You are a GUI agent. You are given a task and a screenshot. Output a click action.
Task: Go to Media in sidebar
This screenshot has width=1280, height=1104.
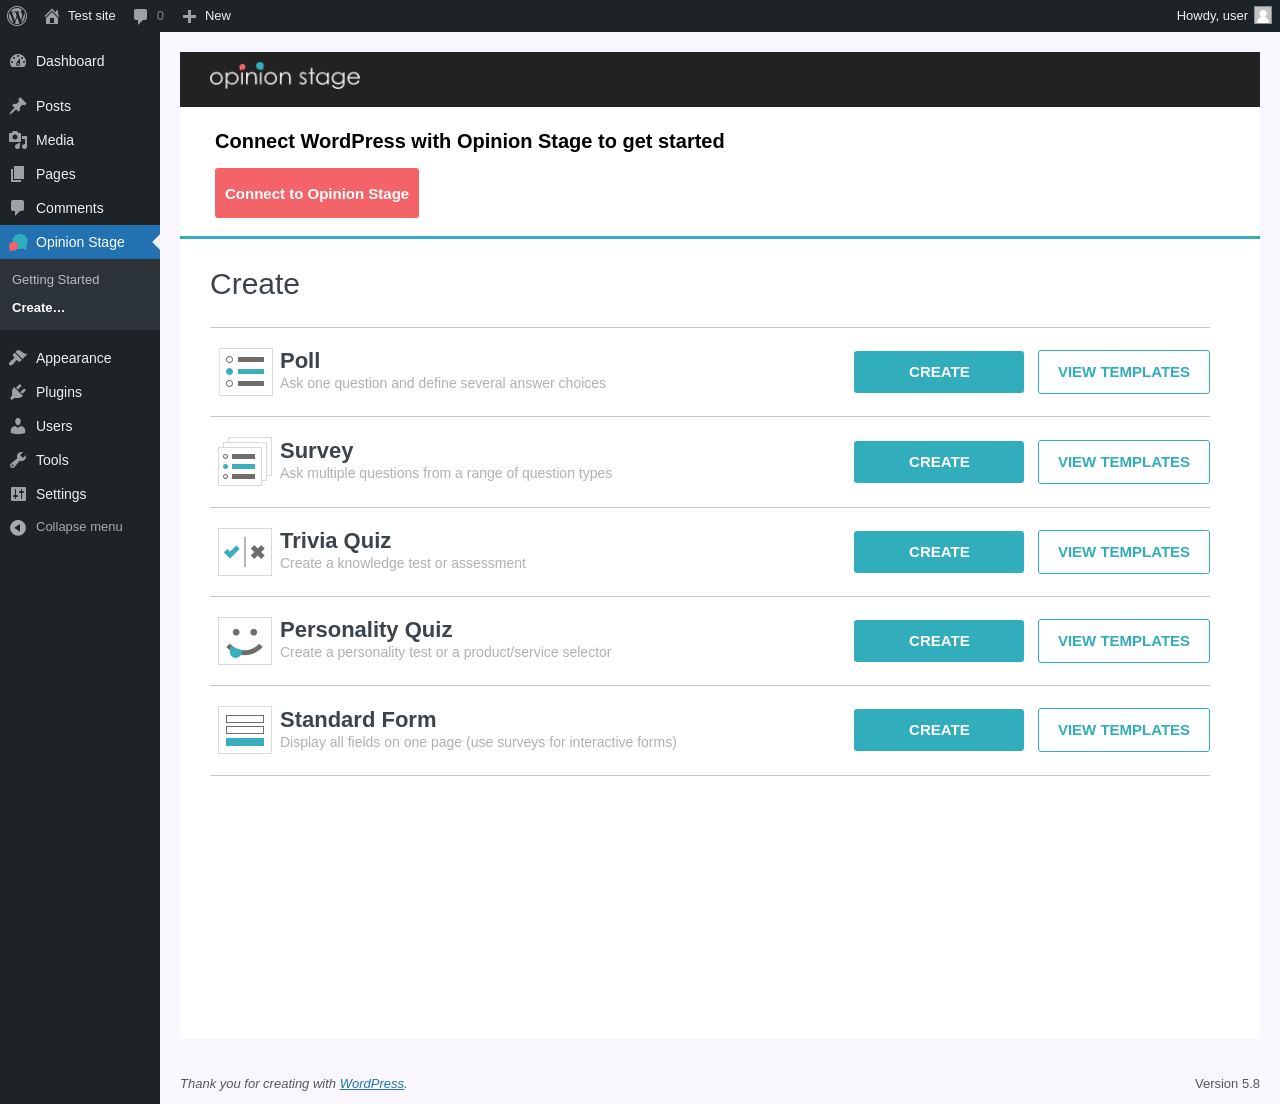(55, 140)
